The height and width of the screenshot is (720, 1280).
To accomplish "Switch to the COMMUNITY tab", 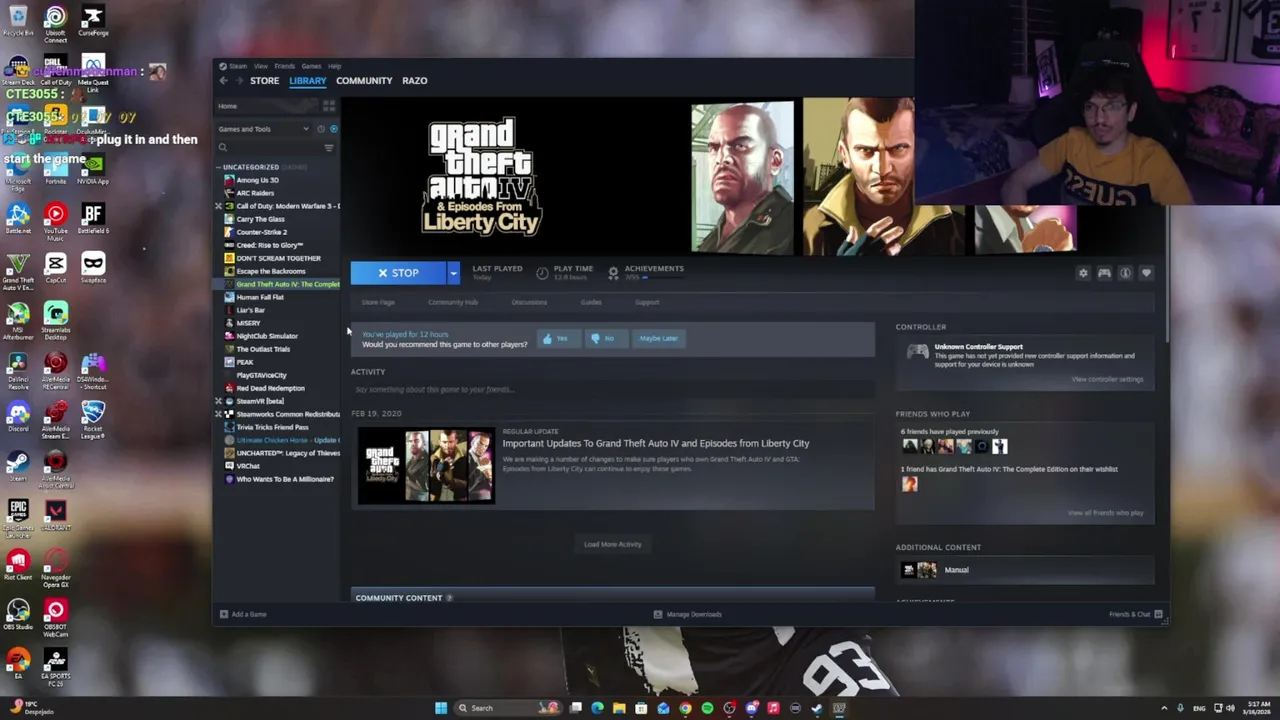I will pyautogui.click(x=364, y=81).
